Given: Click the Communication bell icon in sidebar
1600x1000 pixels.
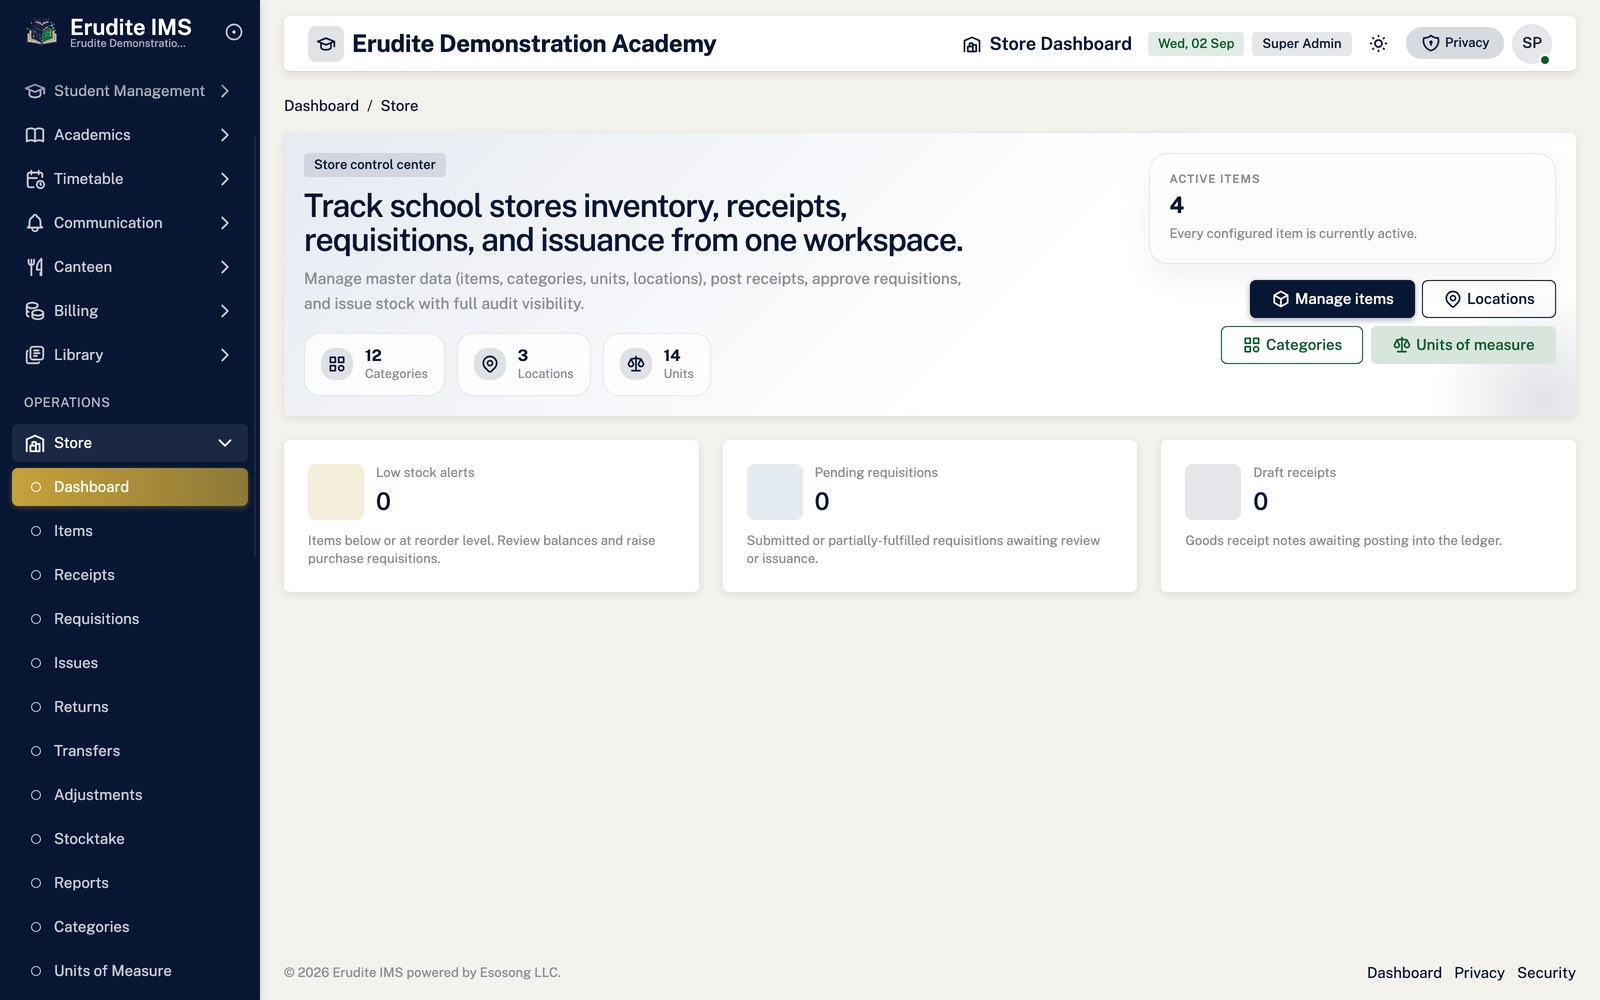Looking at the screenshot, I should click(35, 223).
